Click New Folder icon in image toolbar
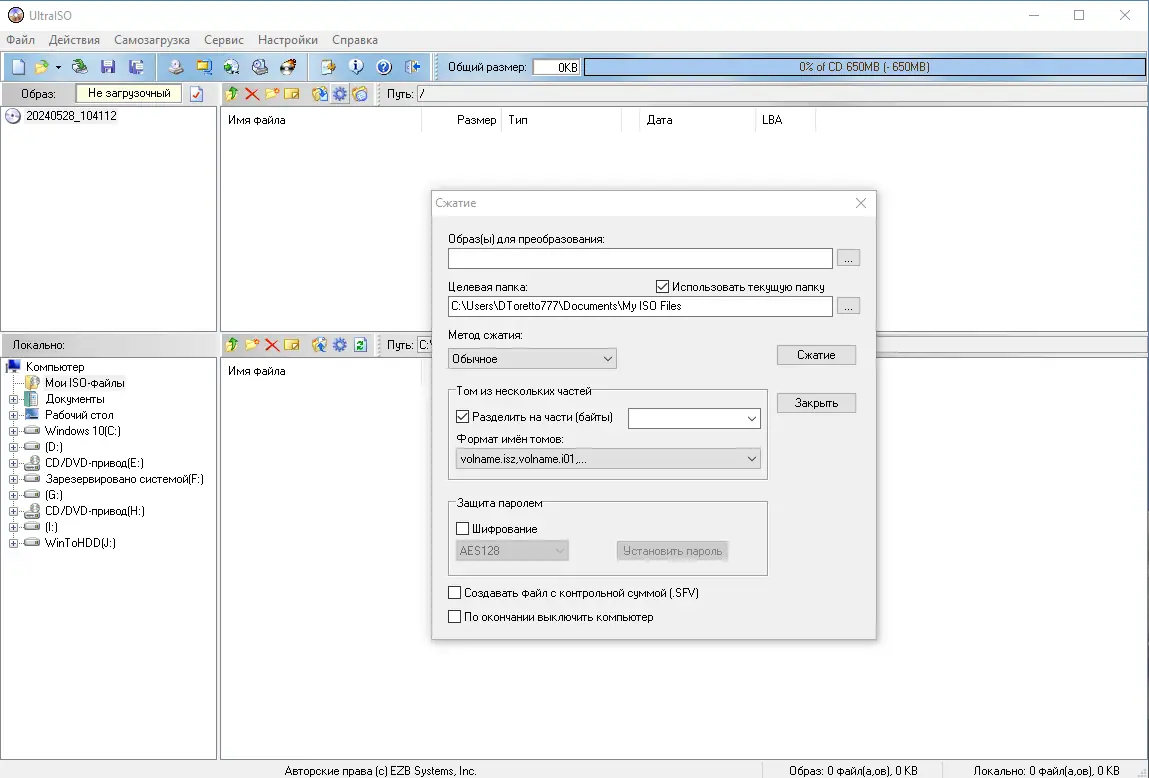1149x778 pixels. coord(272,94)
